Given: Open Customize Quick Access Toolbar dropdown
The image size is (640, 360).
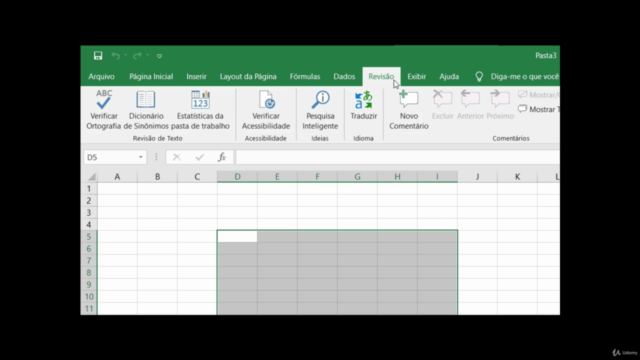Looking at the screenshot, I should [160, 56].
